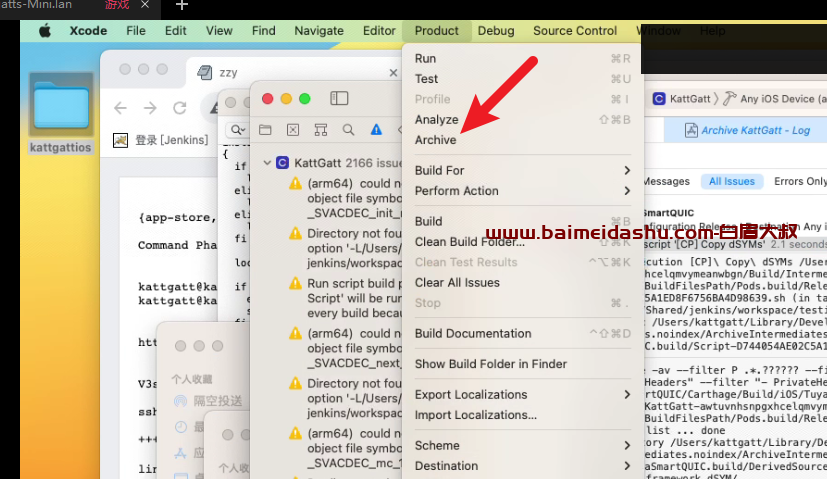
Task: Select the _SVACDEC_next_ object file warning
Action: click(x=345, y=348)
